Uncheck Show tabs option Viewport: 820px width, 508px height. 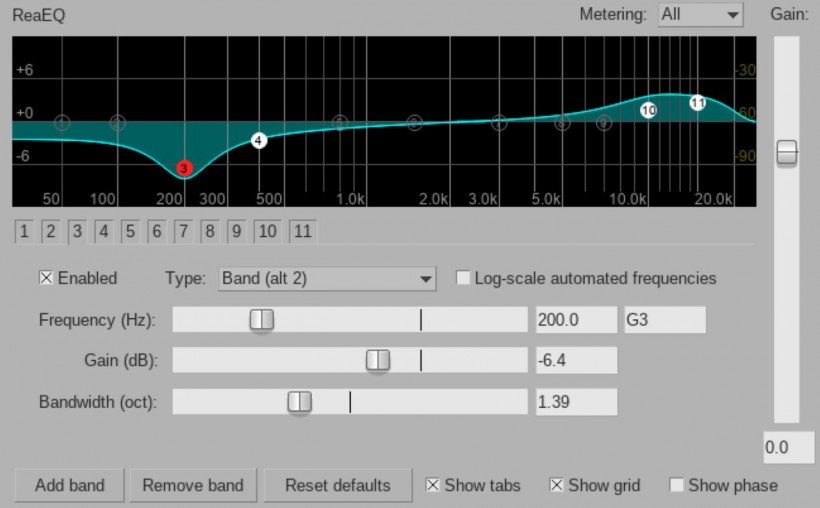(433, 485)
